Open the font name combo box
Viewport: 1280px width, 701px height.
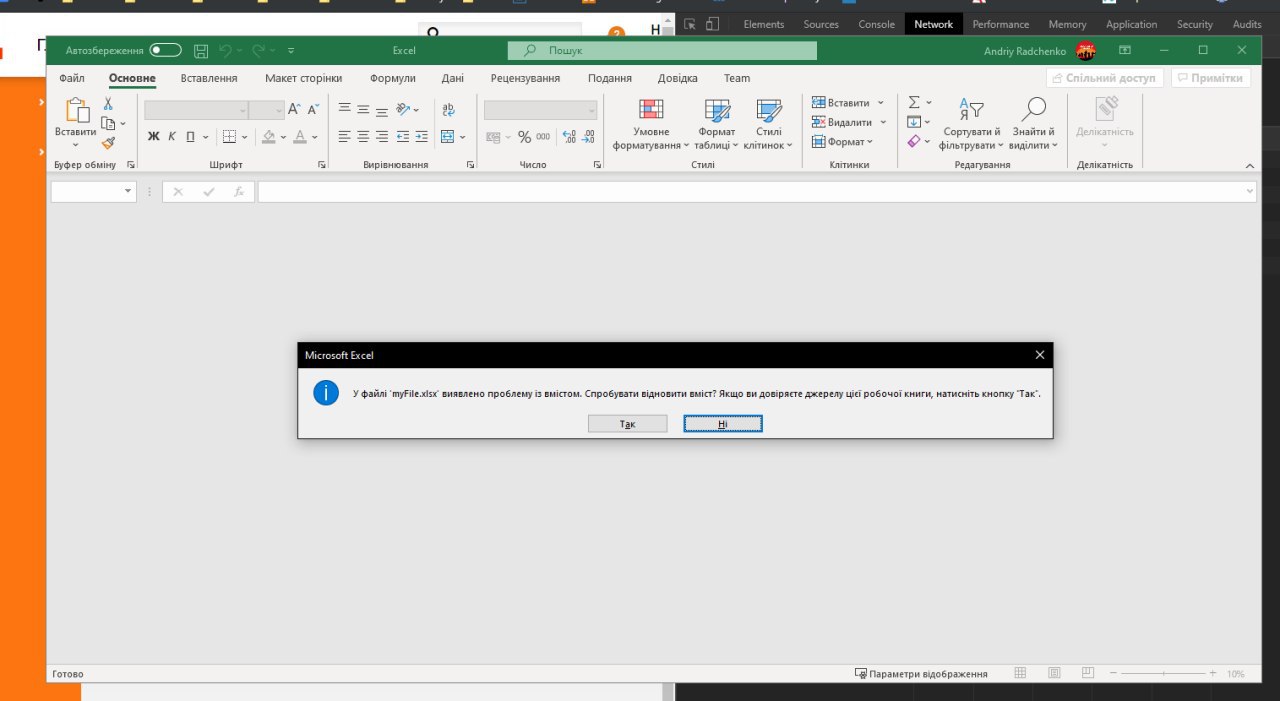point(196,110)
